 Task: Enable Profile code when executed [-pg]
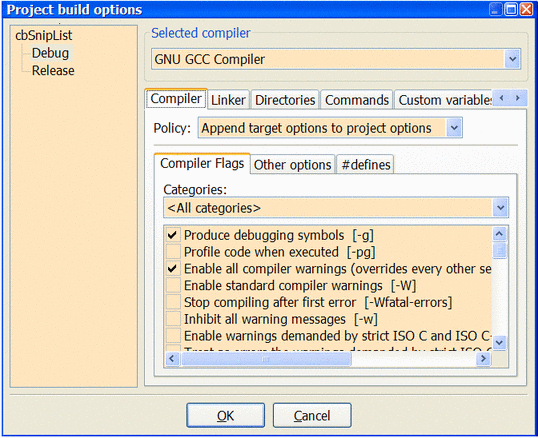point(173,252)
